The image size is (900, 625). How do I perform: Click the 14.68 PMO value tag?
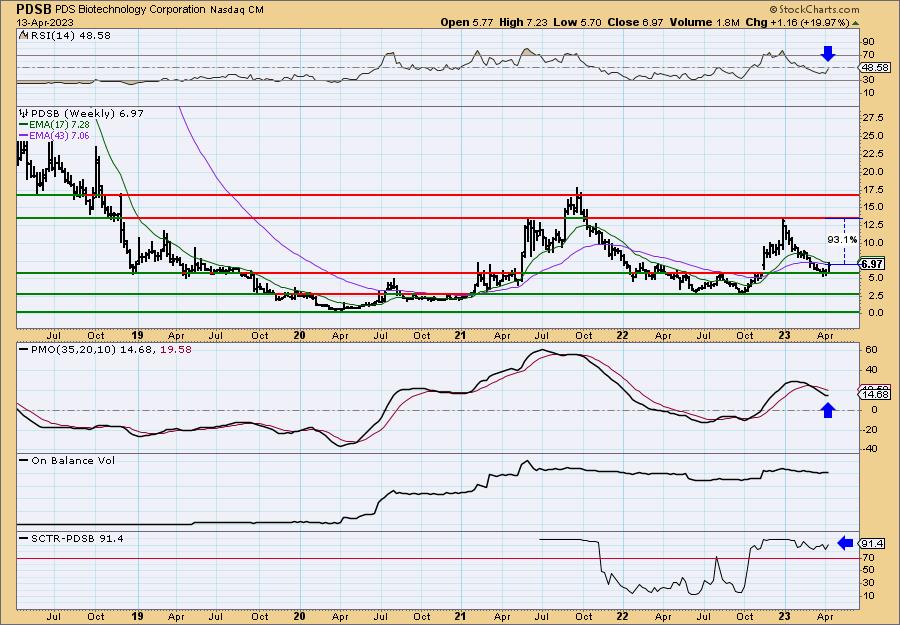click(x=875, y=395)
